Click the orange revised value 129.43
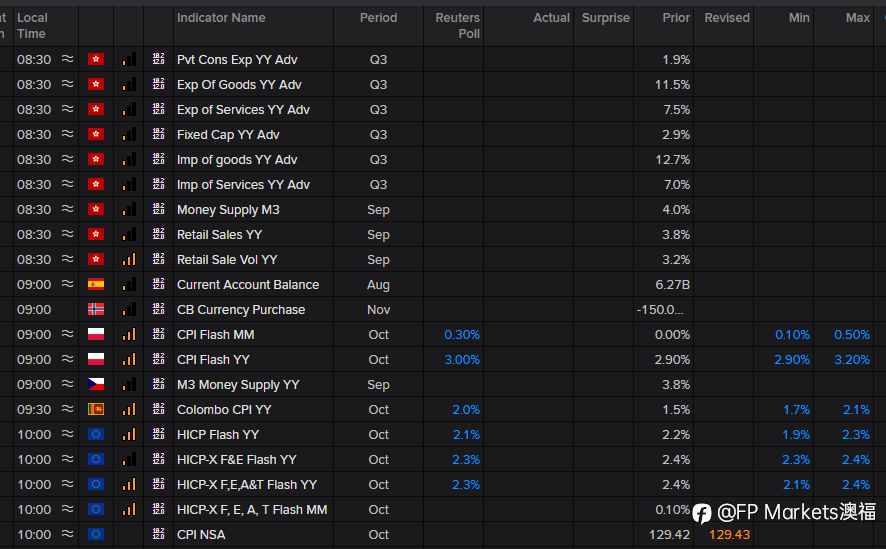Image resolution: width=886 pixels, height=549 pixels. point(727,535)
